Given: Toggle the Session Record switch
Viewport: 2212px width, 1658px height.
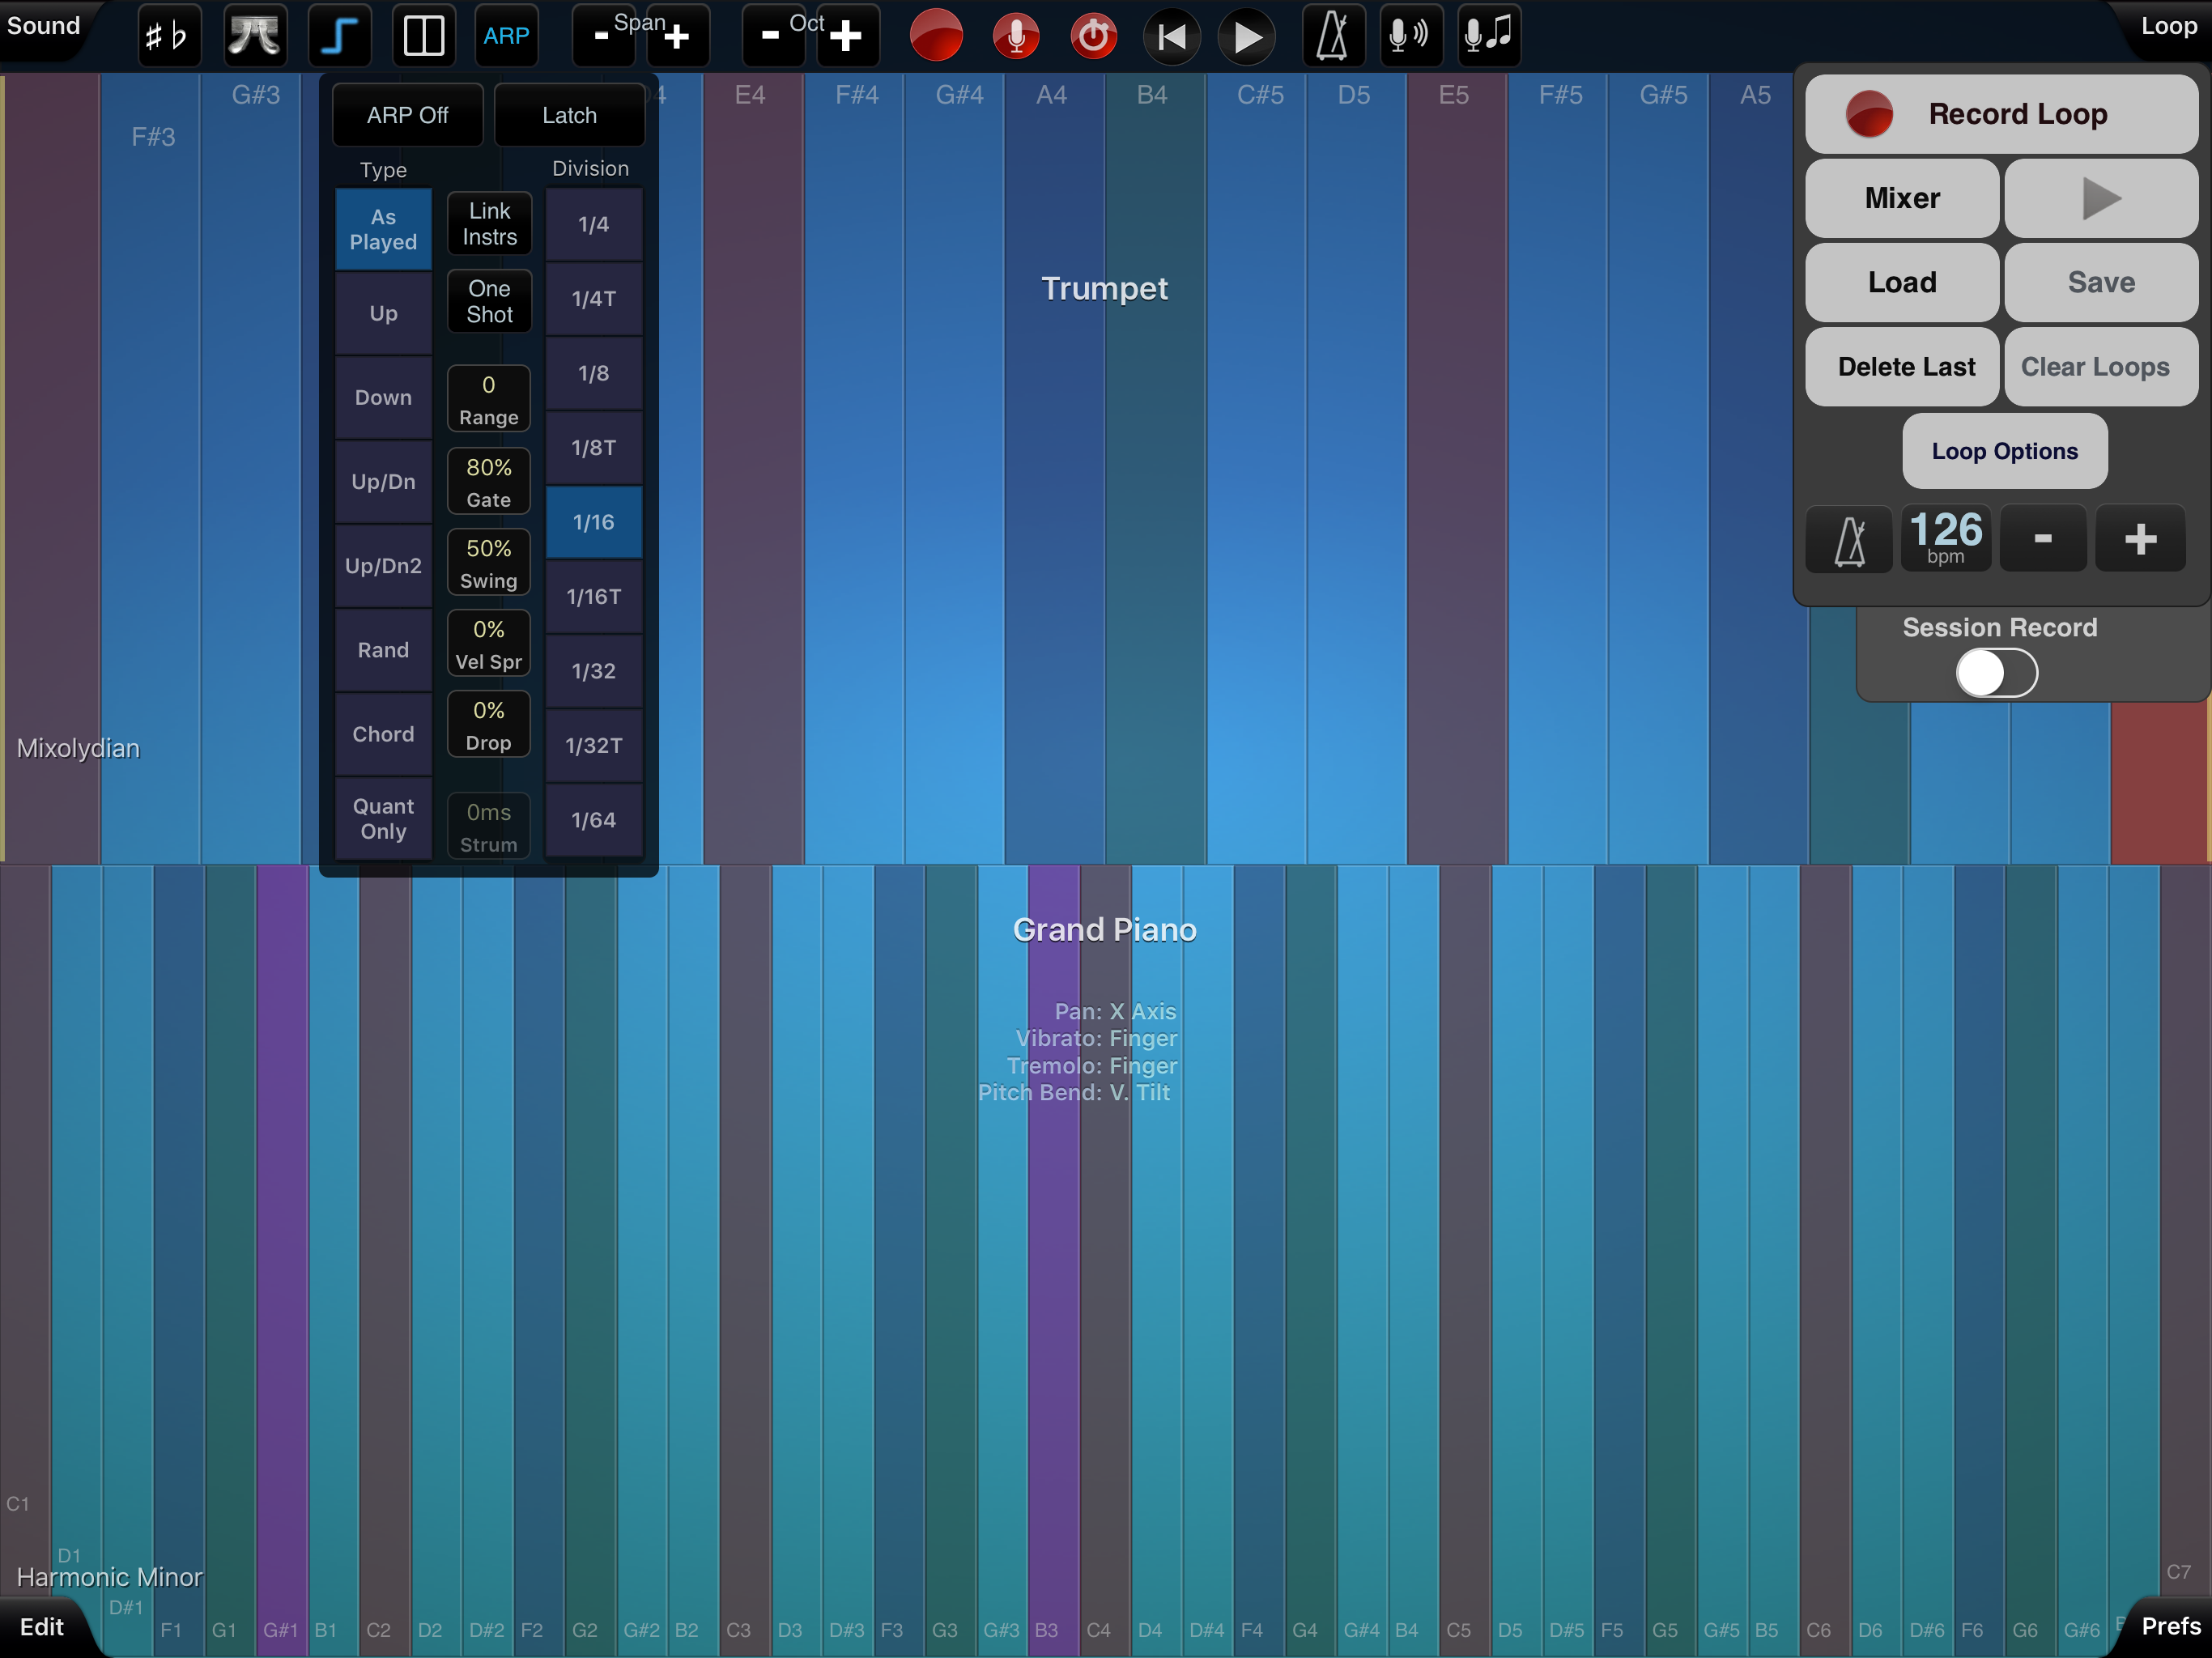Looking at the screenshot, I should click(1996, 673).
